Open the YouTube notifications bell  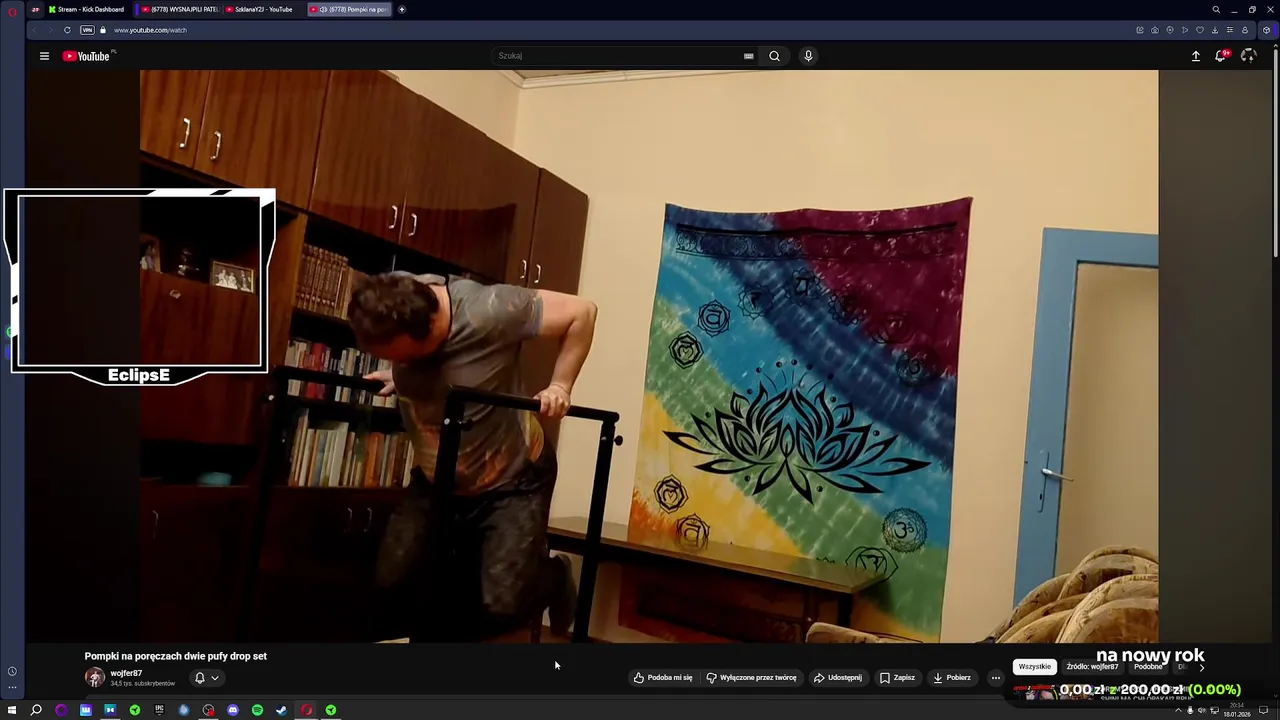[1220, 56]
